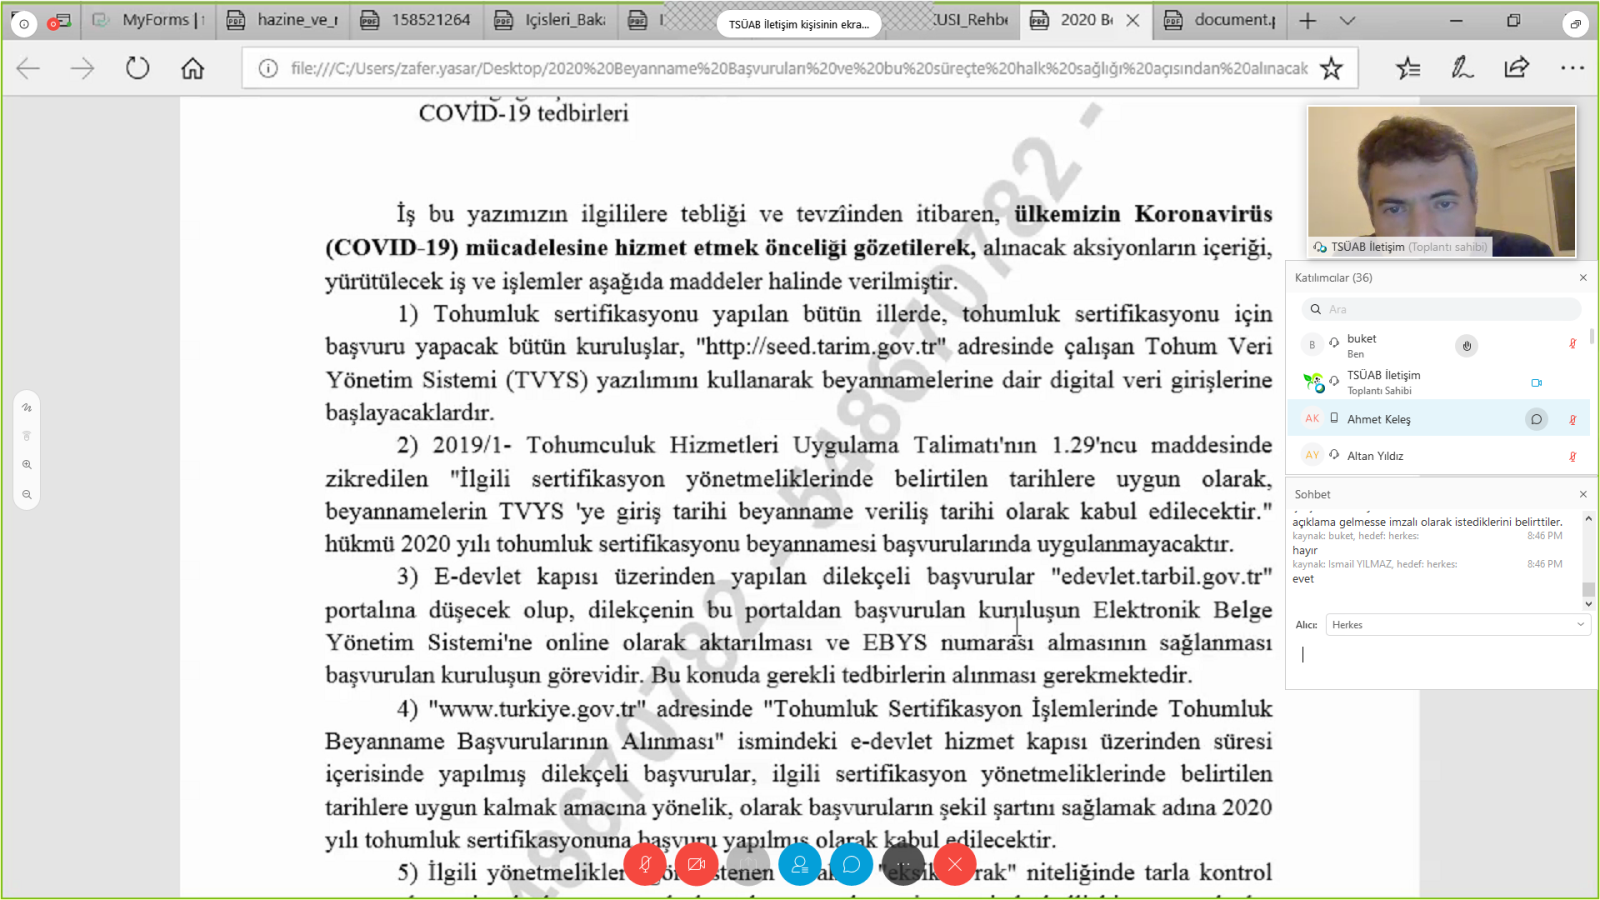Click the share page icon in browser
This screenshot has height=900, width=1600.
(1516, 68)
